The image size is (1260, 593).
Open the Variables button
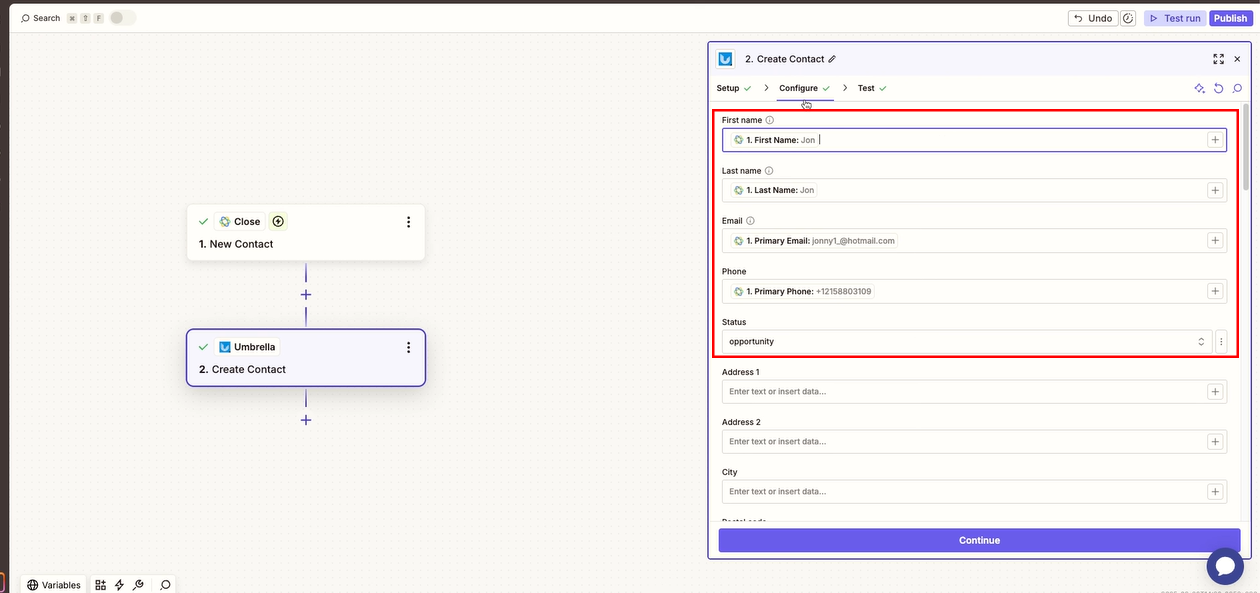click(54, 585)
